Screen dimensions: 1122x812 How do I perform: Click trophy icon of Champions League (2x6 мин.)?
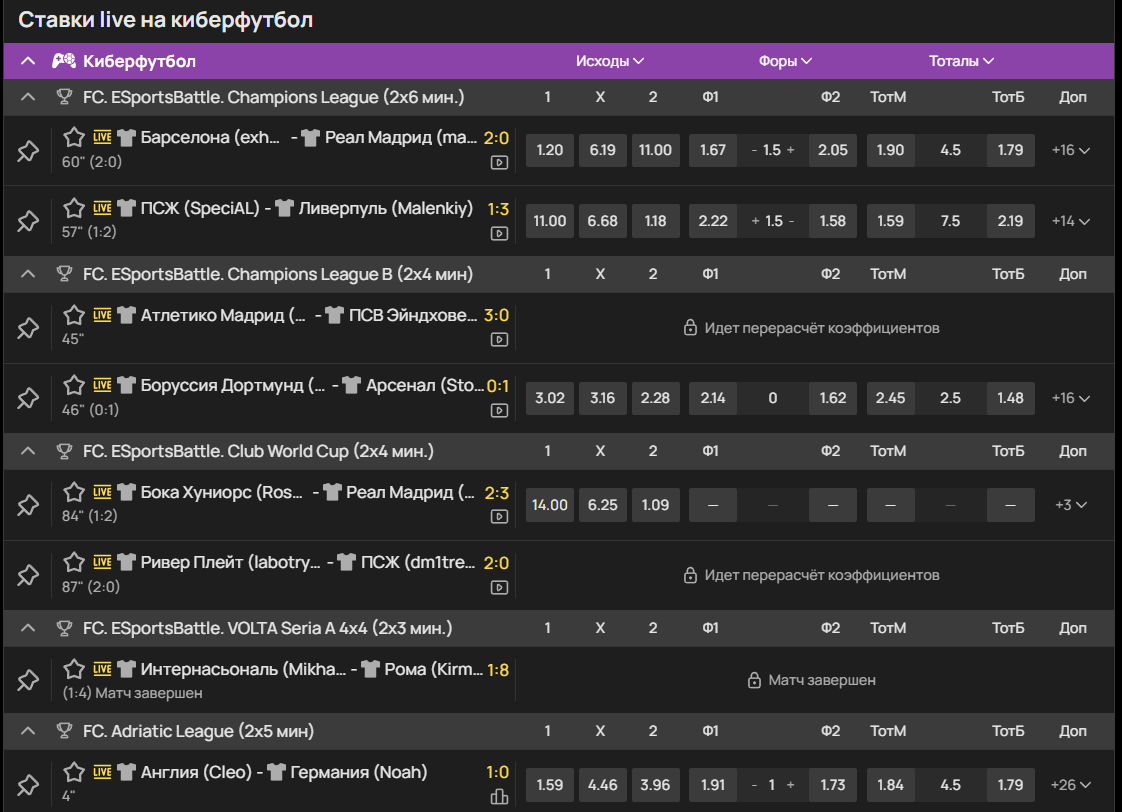point(64,97)
